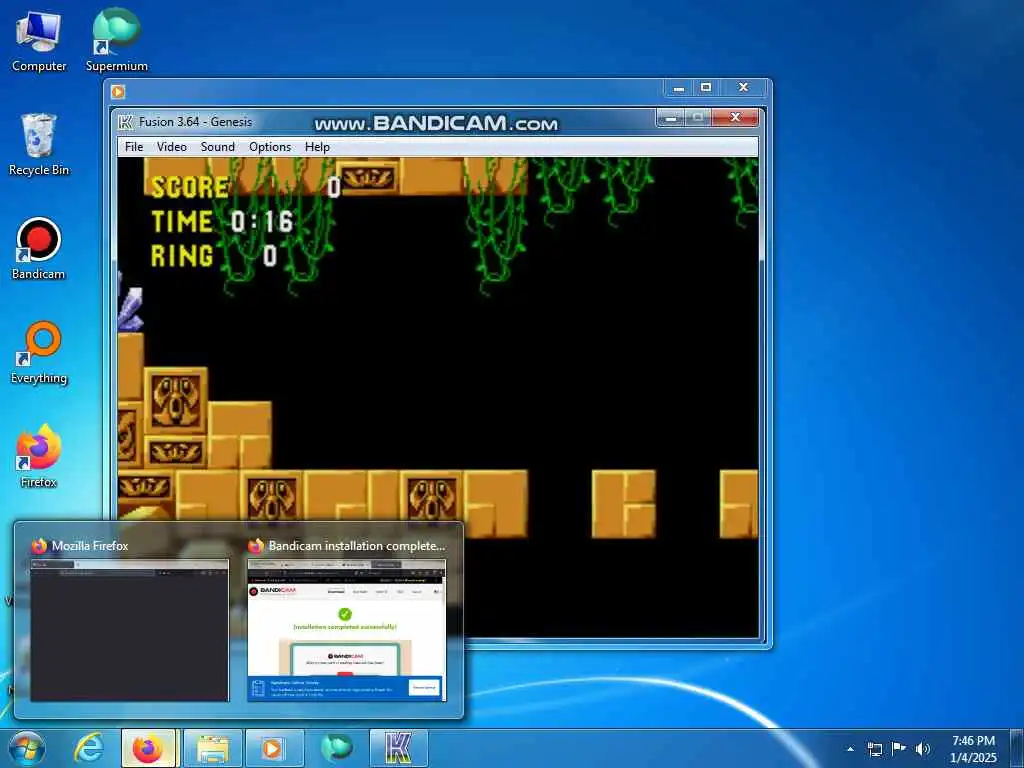This screenshot has width=1024, height=768.
Task: Click the network tray icon
Action: click(x=874, y=749)
